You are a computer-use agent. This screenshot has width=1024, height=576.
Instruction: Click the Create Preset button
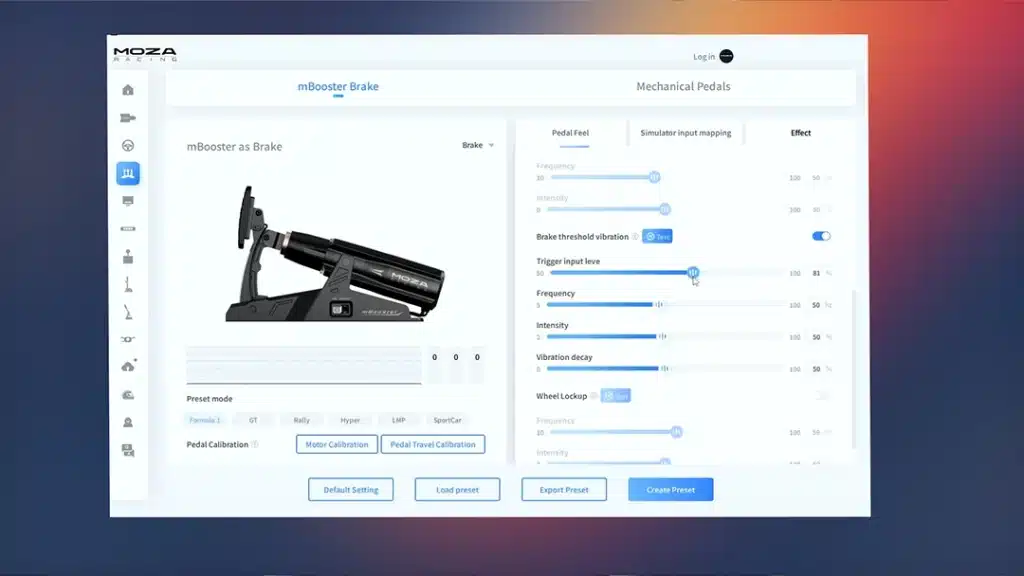pyautogui.click(x=670, y=490)
